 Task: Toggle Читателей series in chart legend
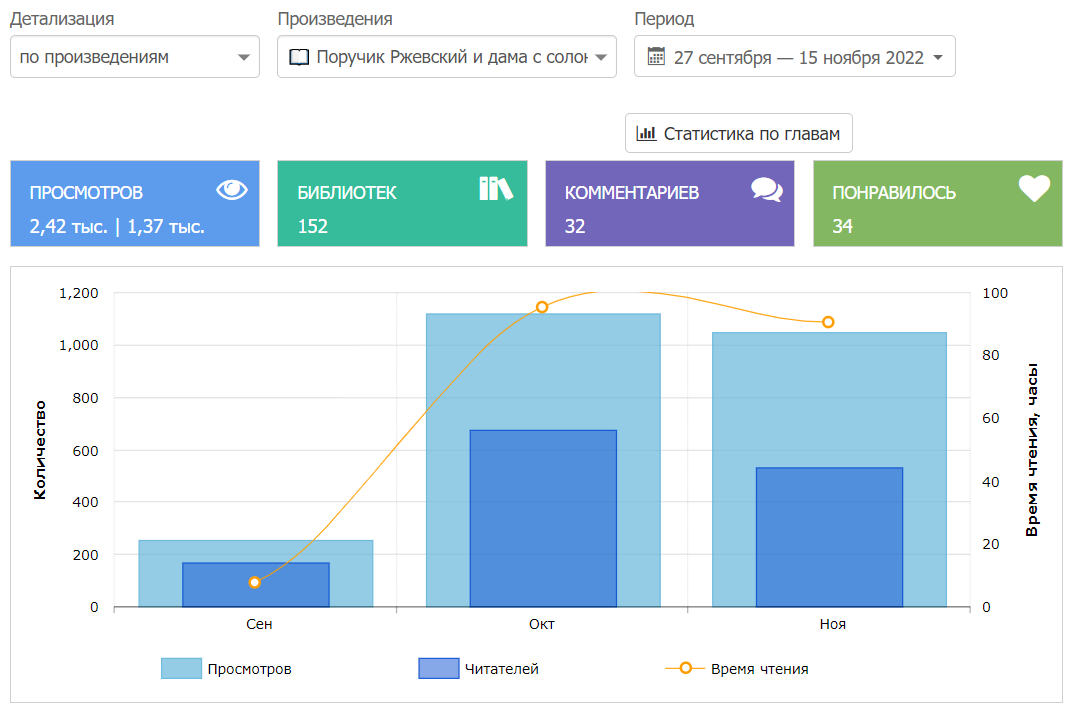[x=478, y=669]
